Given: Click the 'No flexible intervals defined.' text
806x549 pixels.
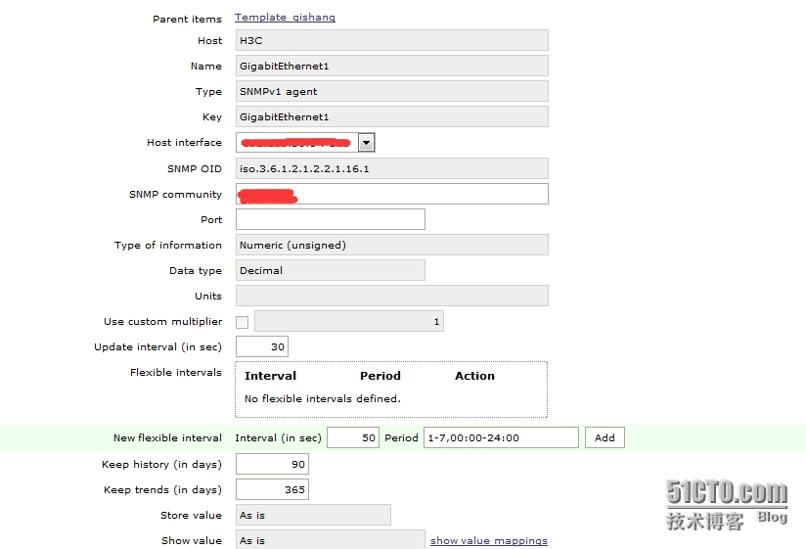Looking at the screenshot, I should [x=322, y=398].
